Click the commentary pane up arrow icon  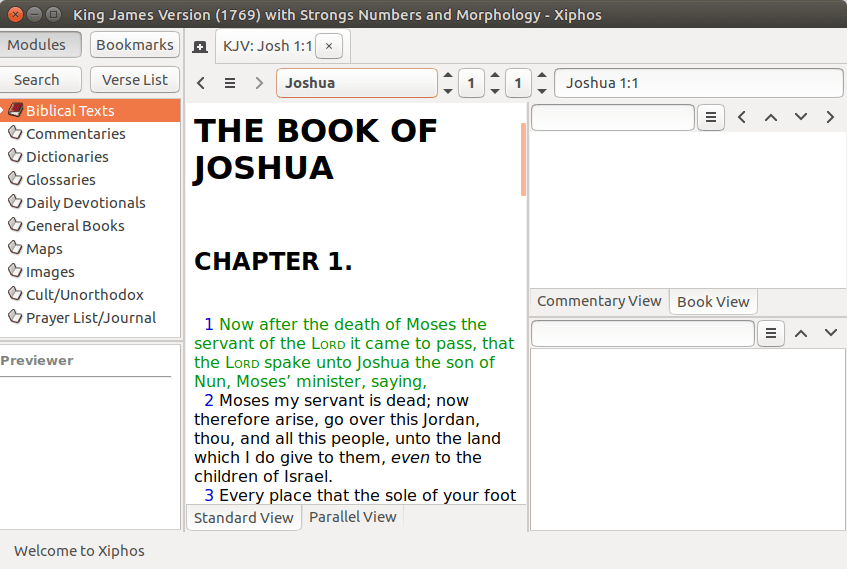[x=771, y=117]
